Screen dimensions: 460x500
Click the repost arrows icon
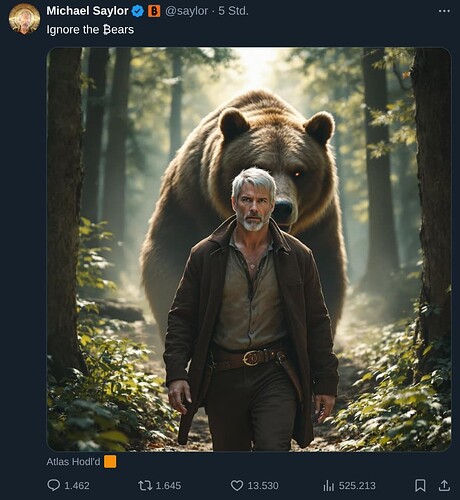(x=145, y=485)
